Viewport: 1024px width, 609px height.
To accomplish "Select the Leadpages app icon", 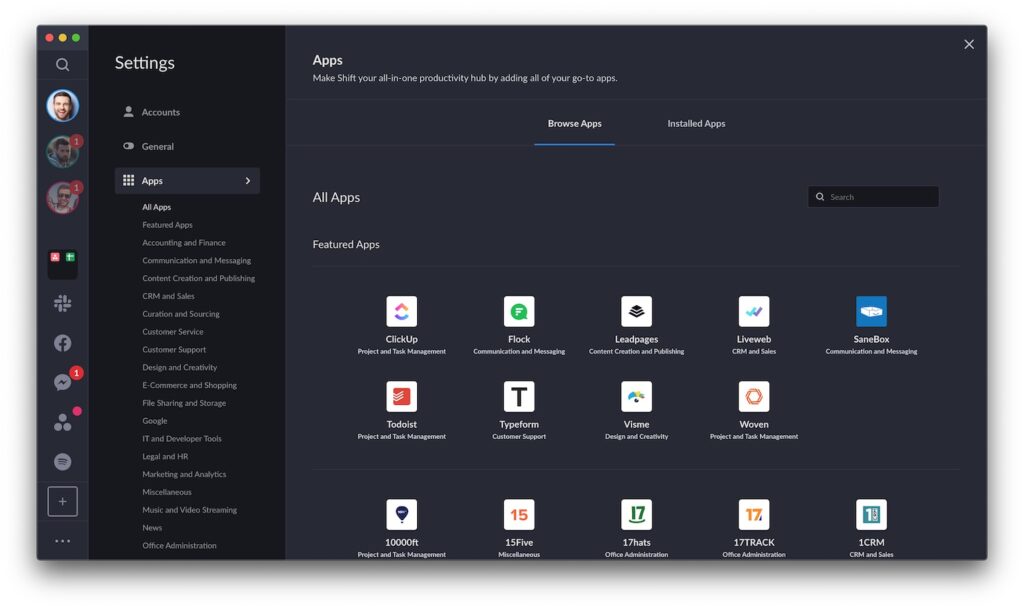I will (637, 311).
